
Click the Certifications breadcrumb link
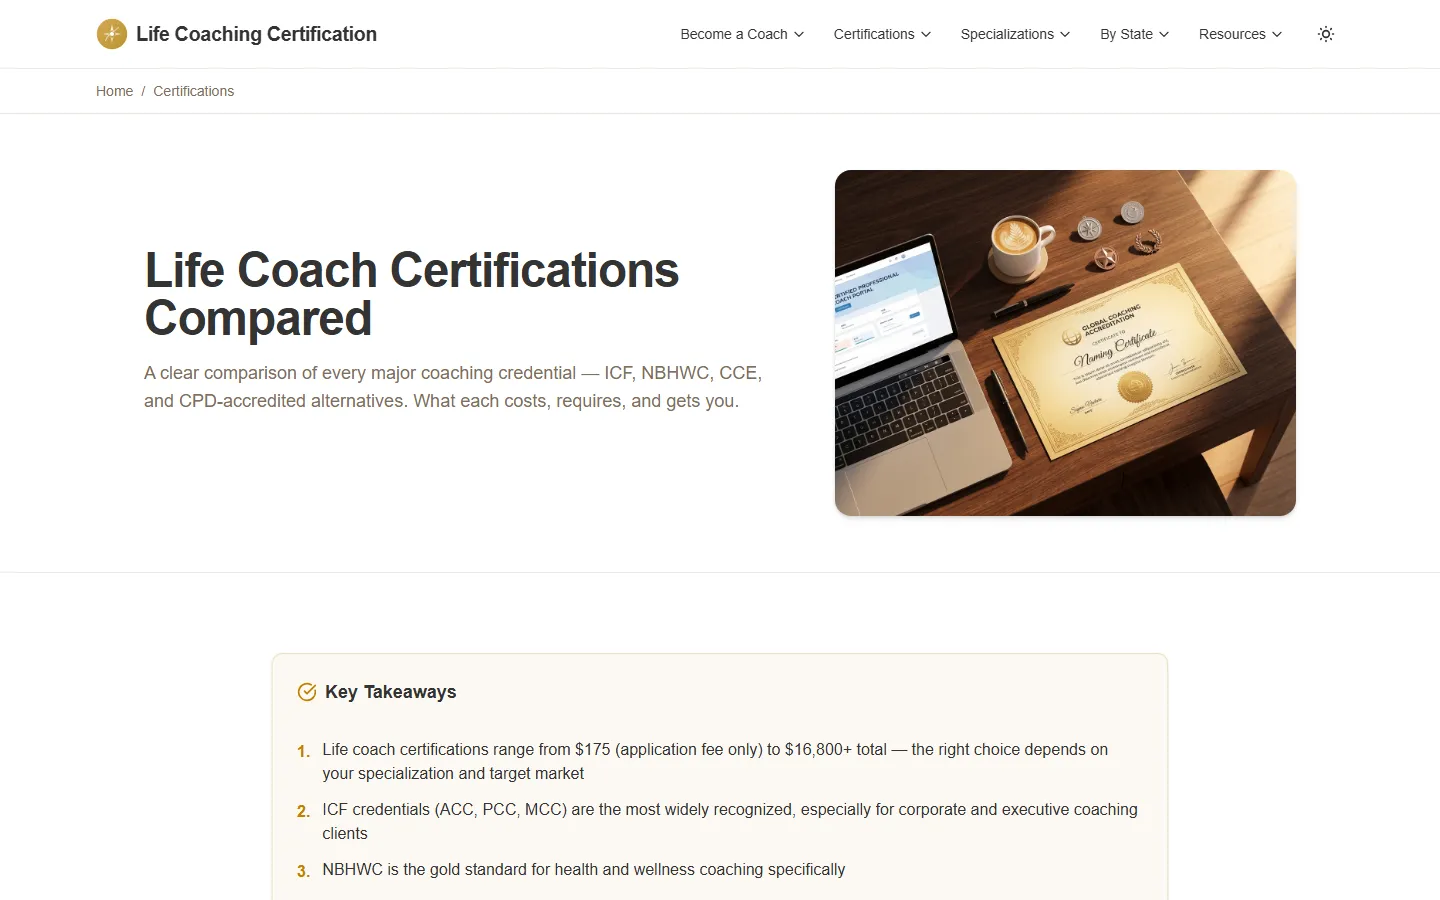pyautogui.click(x=193, y=91)
